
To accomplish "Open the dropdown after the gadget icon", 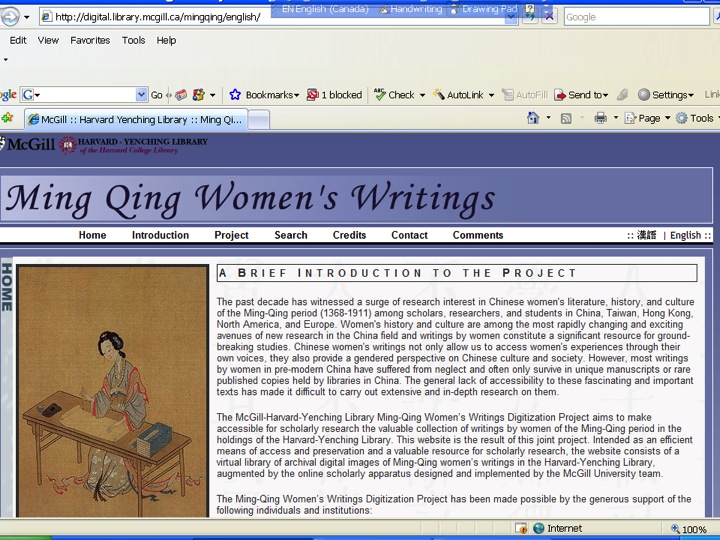I will [213, 96].
